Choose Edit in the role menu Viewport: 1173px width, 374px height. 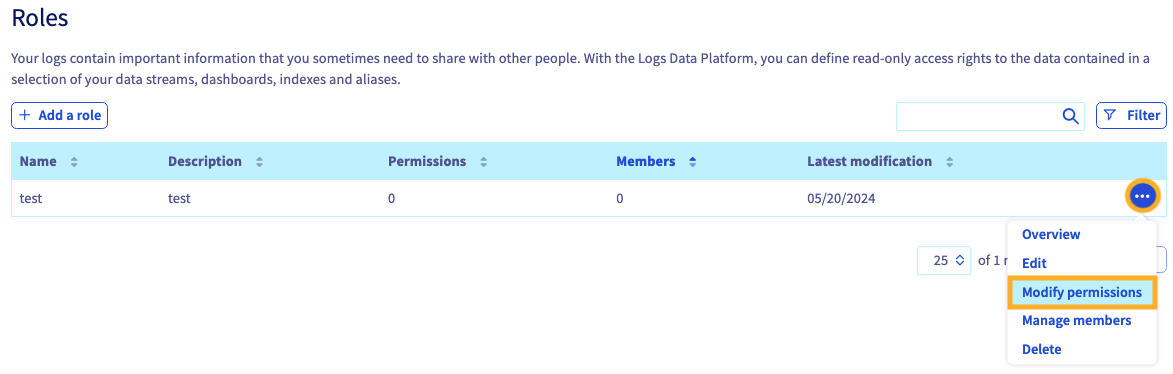pos(1034,263)
